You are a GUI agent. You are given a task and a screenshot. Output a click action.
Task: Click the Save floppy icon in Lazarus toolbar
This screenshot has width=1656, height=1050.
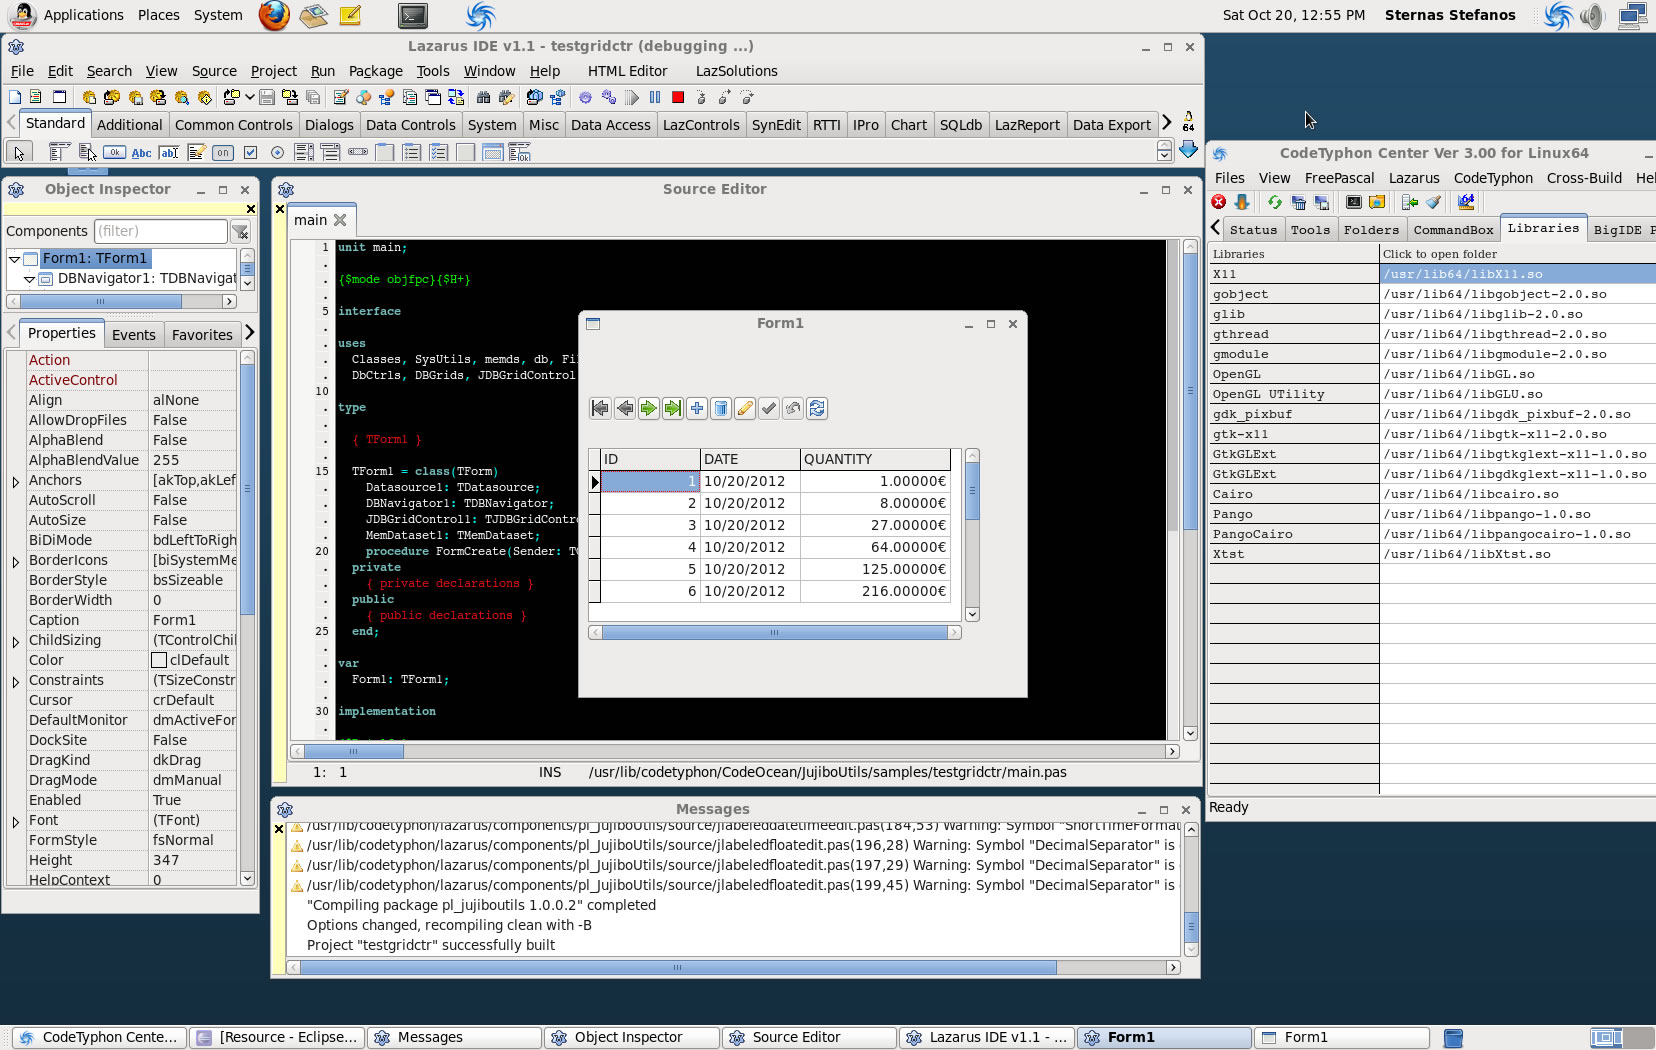[x=267, y=97]
